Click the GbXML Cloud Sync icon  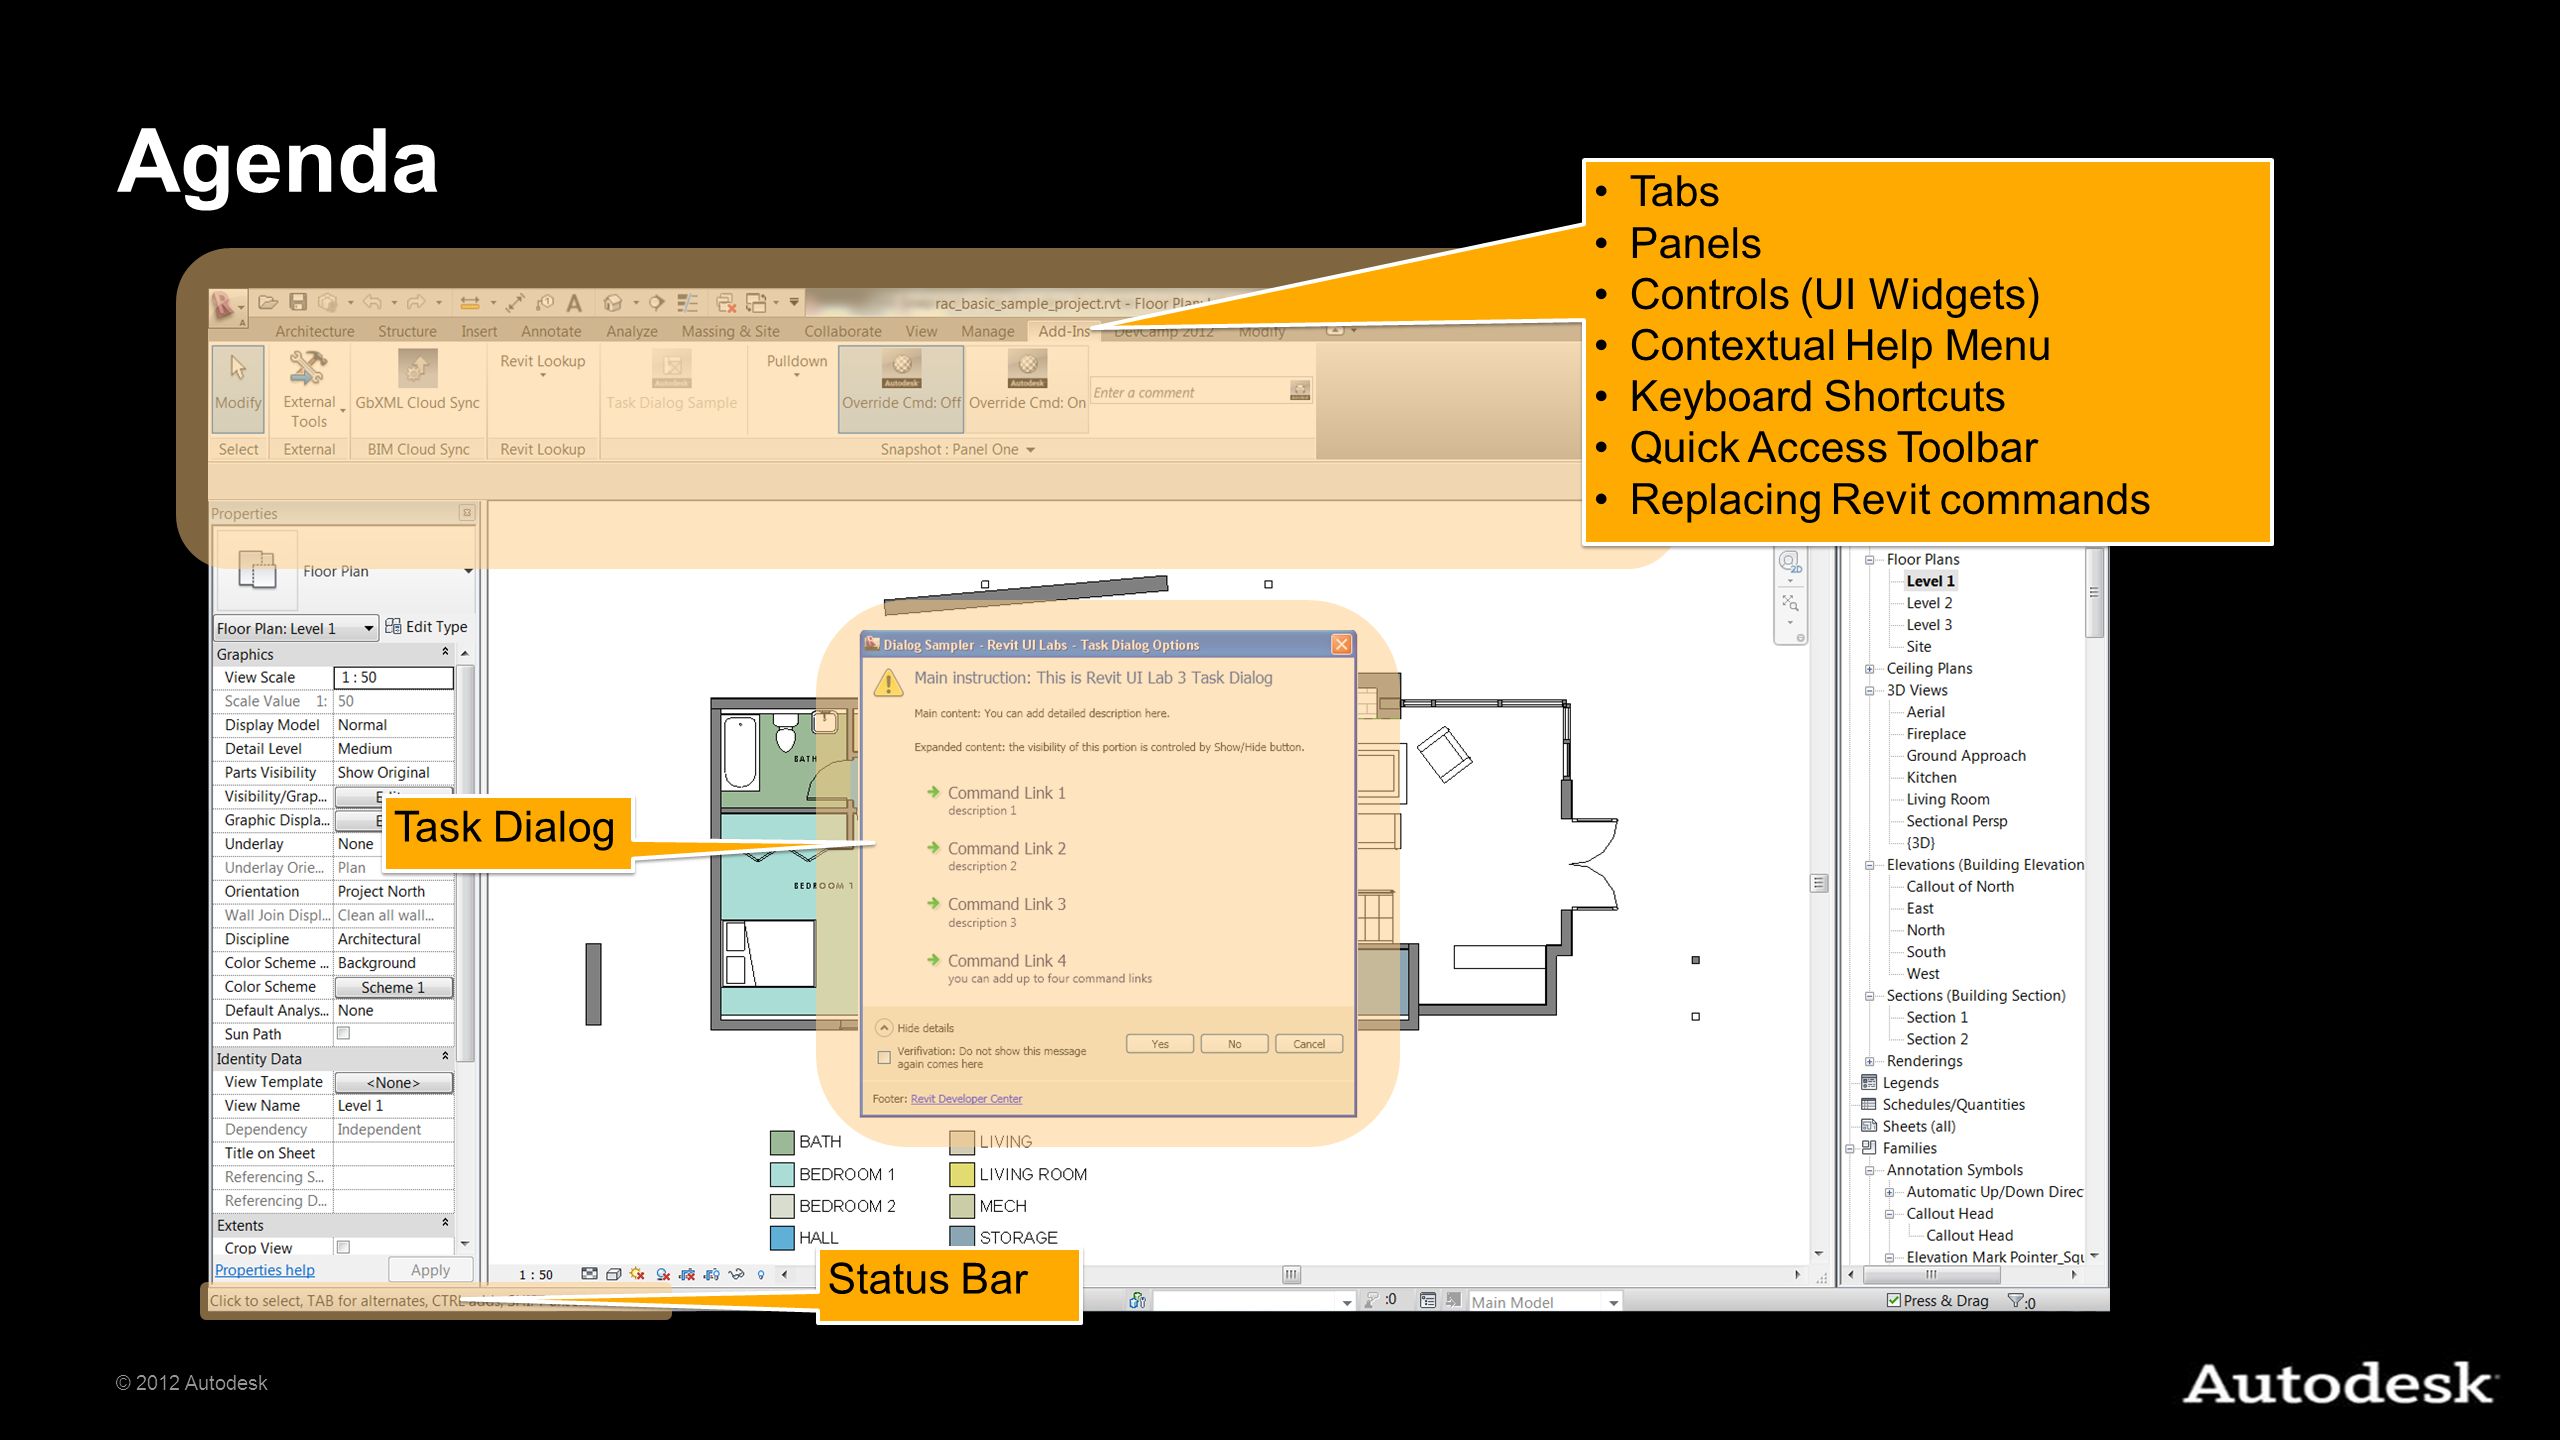point(418,368)
